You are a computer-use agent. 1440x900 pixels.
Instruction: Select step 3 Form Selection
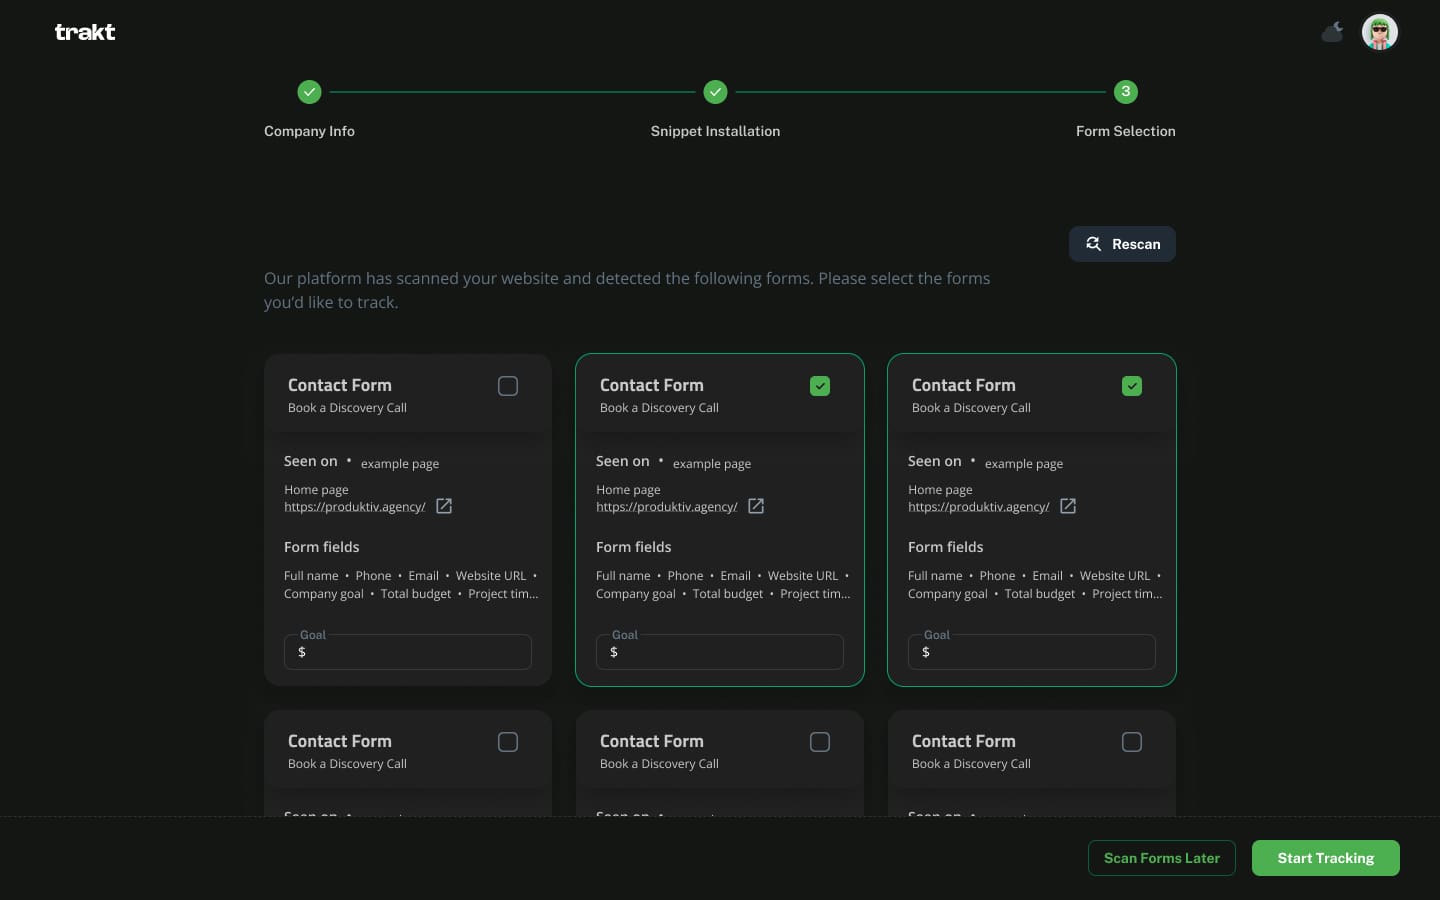click(1126, 92)
